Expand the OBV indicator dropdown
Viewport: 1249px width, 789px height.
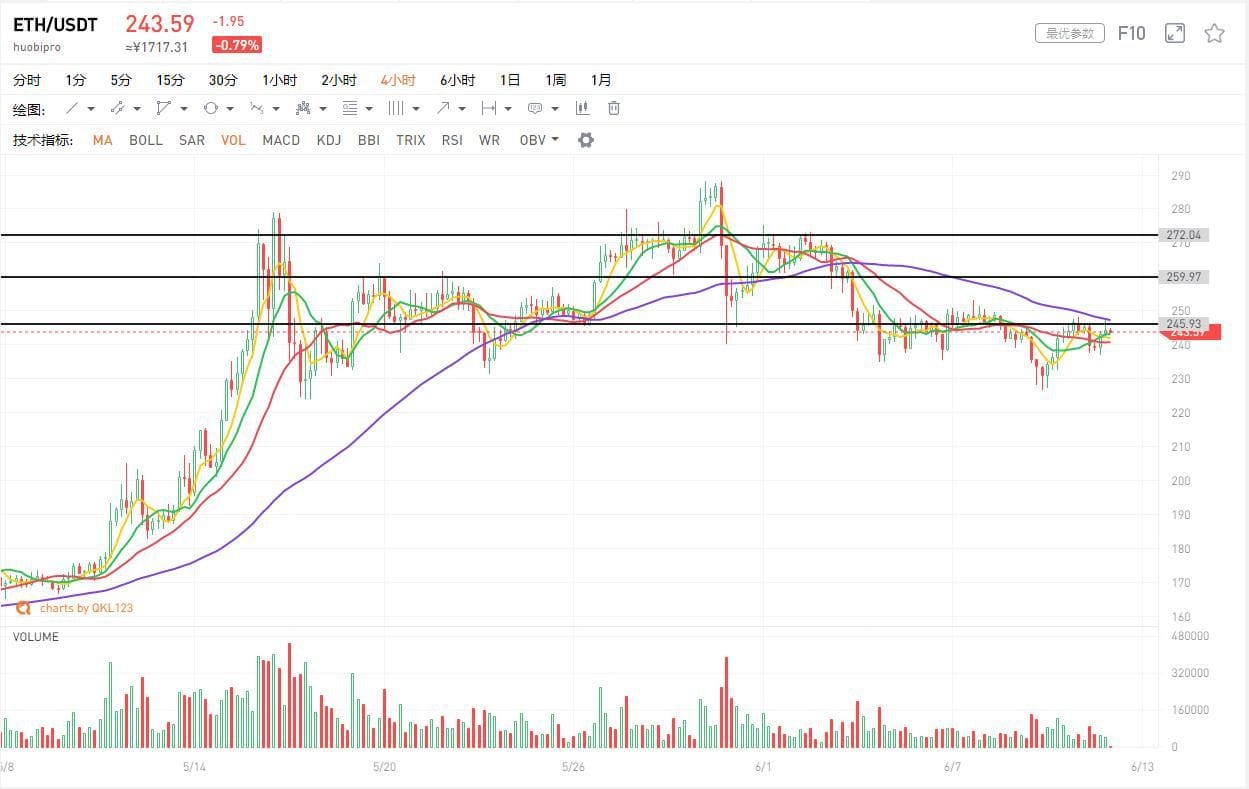[554, 140]
